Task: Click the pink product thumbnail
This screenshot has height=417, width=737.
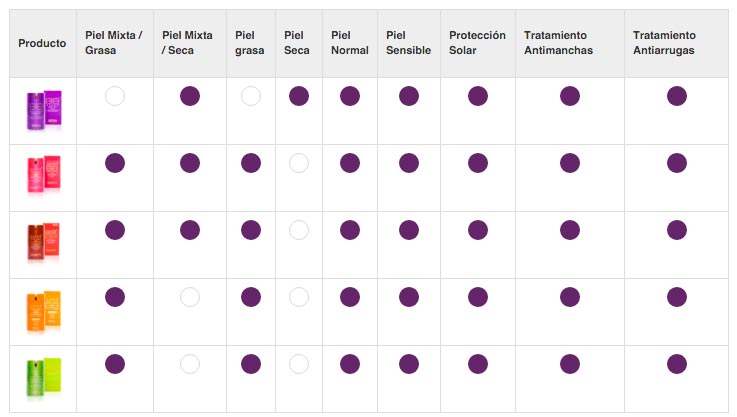Action: [x=44, y=176]
